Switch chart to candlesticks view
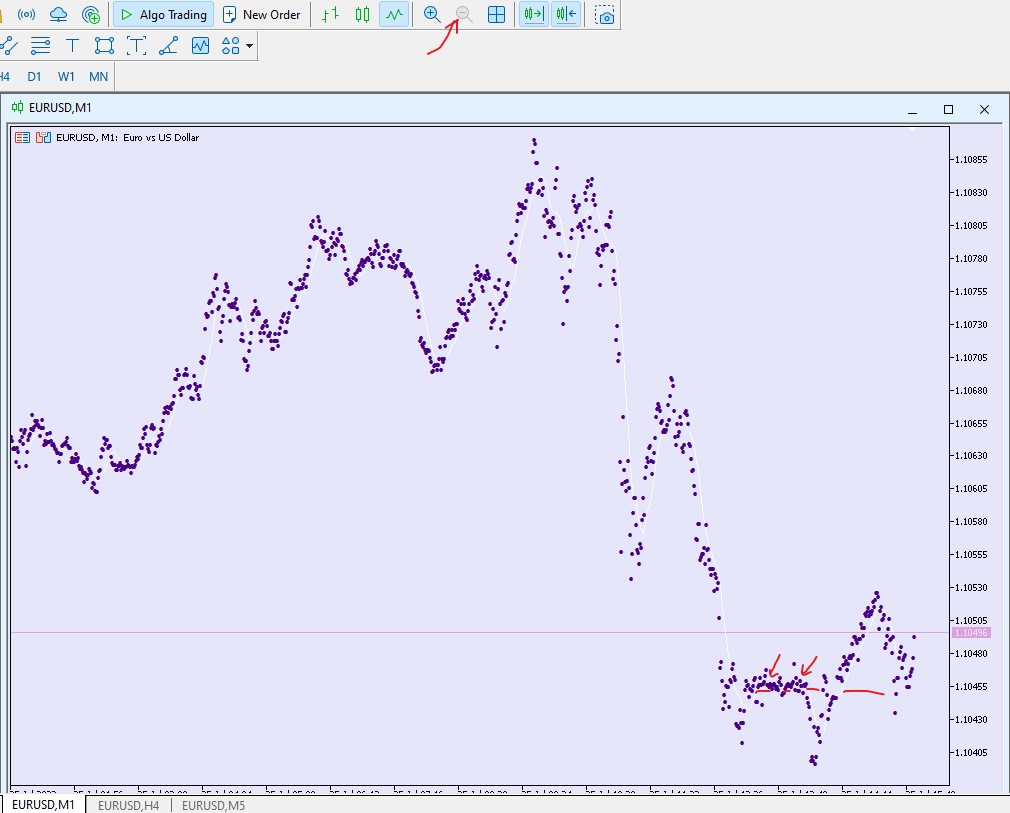1010x813 pixels. click(x=363, y=15)
